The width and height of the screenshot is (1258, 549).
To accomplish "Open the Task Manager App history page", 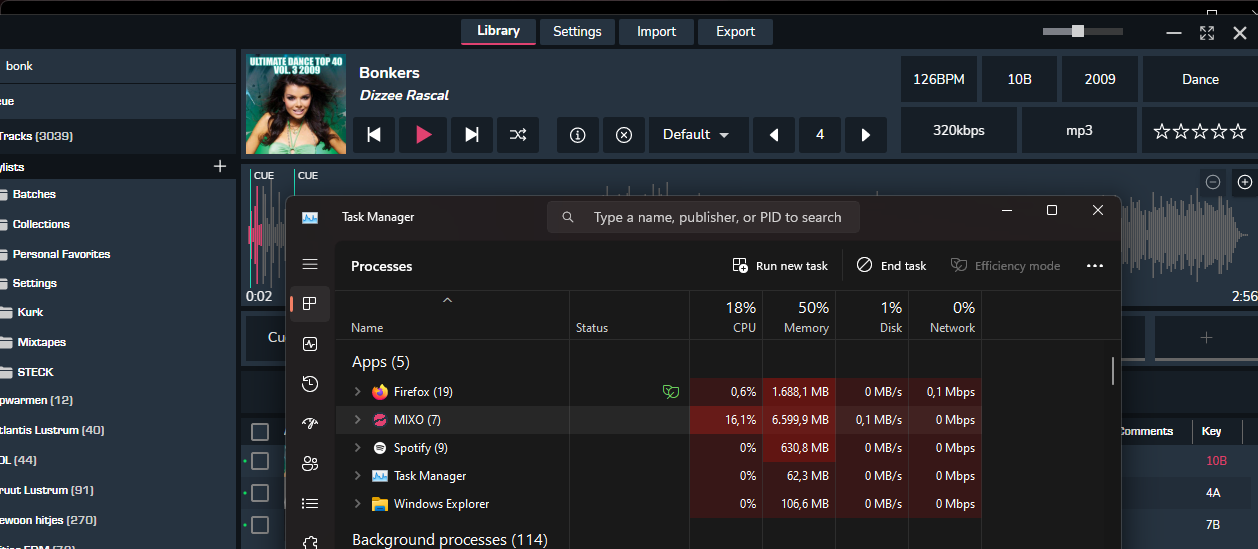I will pyautogui.click(x=310, y=383).
